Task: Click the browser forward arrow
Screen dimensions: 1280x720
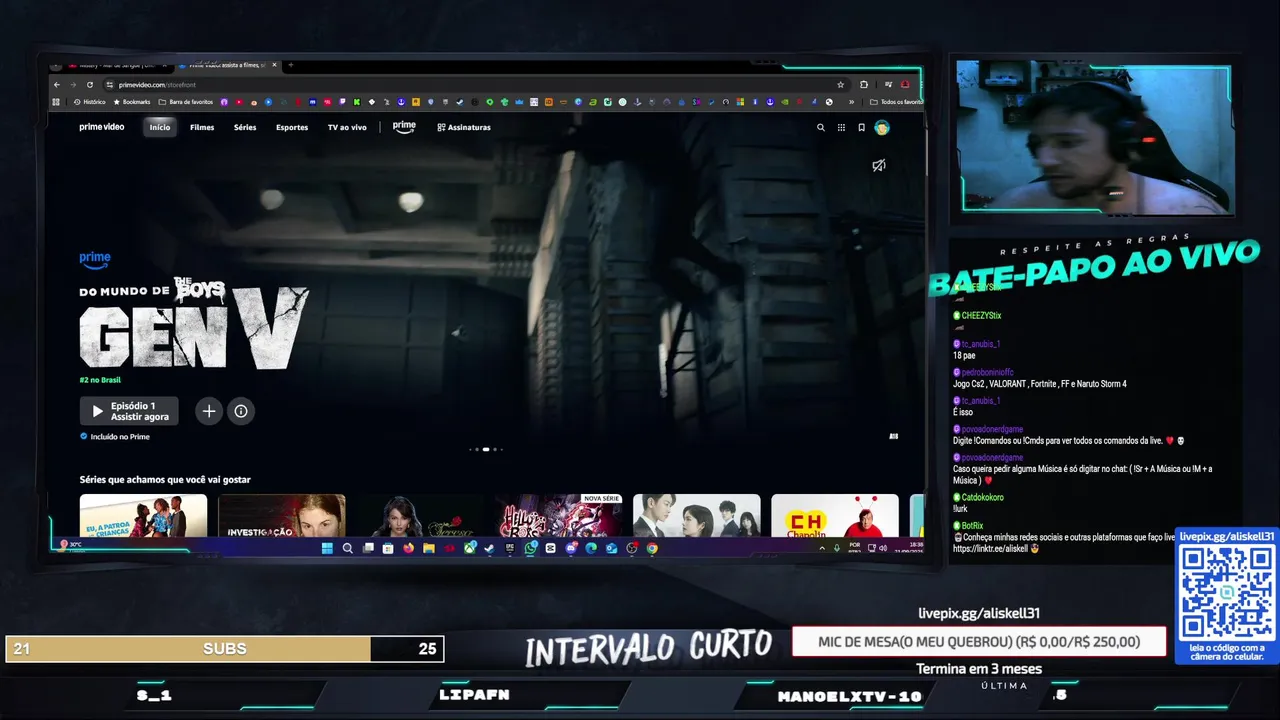Action: click(x=73, y=85)
